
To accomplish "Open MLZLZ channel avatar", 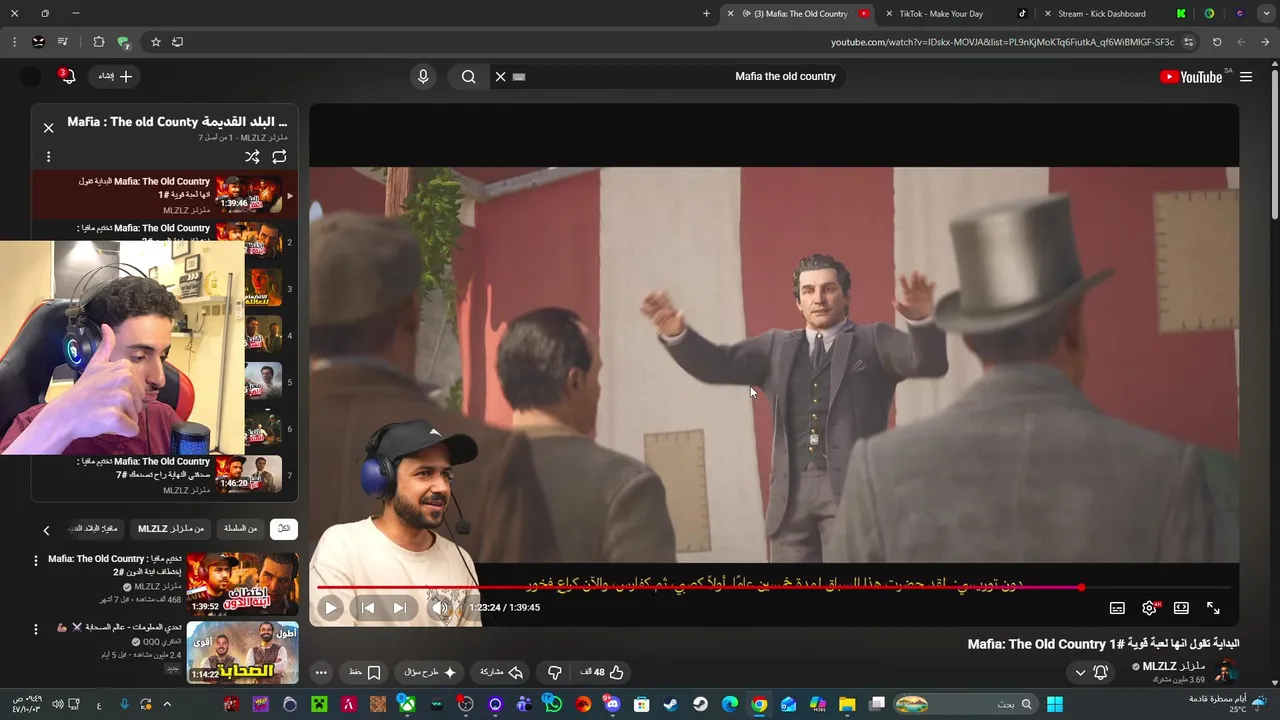I will [1224, 672].
